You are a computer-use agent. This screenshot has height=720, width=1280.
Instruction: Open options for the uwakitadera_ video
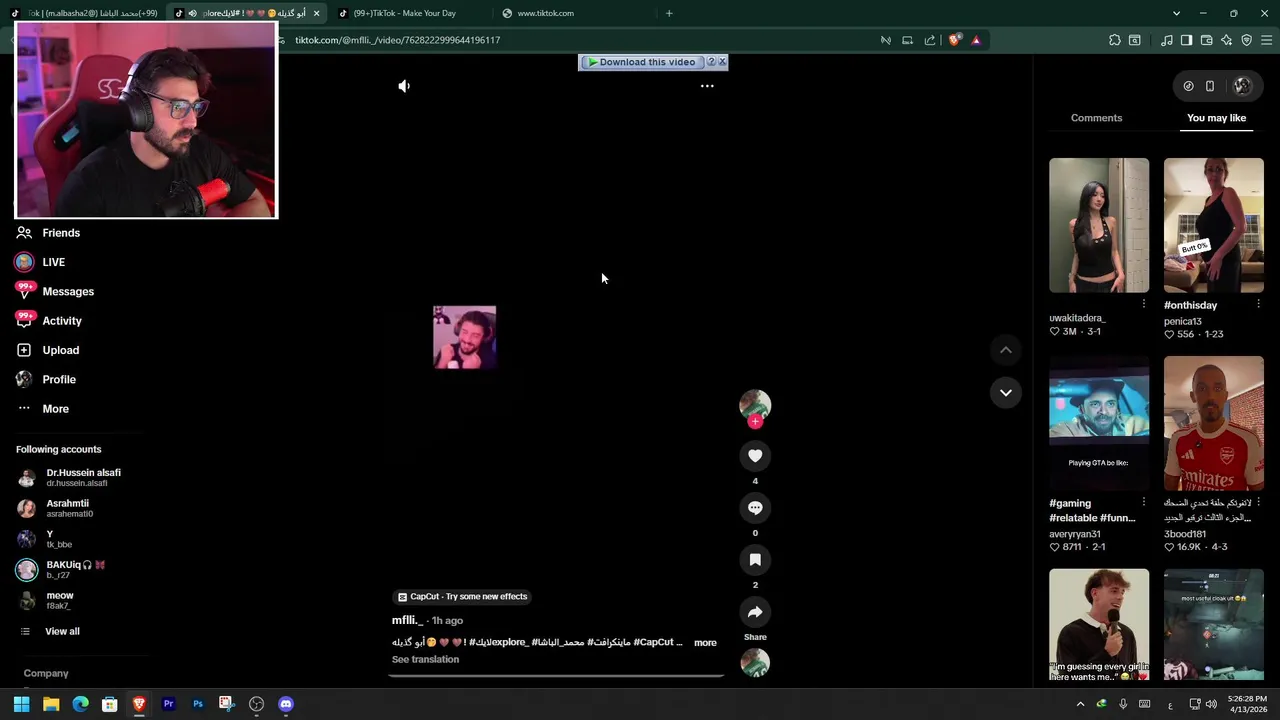tap(1144, 304)
